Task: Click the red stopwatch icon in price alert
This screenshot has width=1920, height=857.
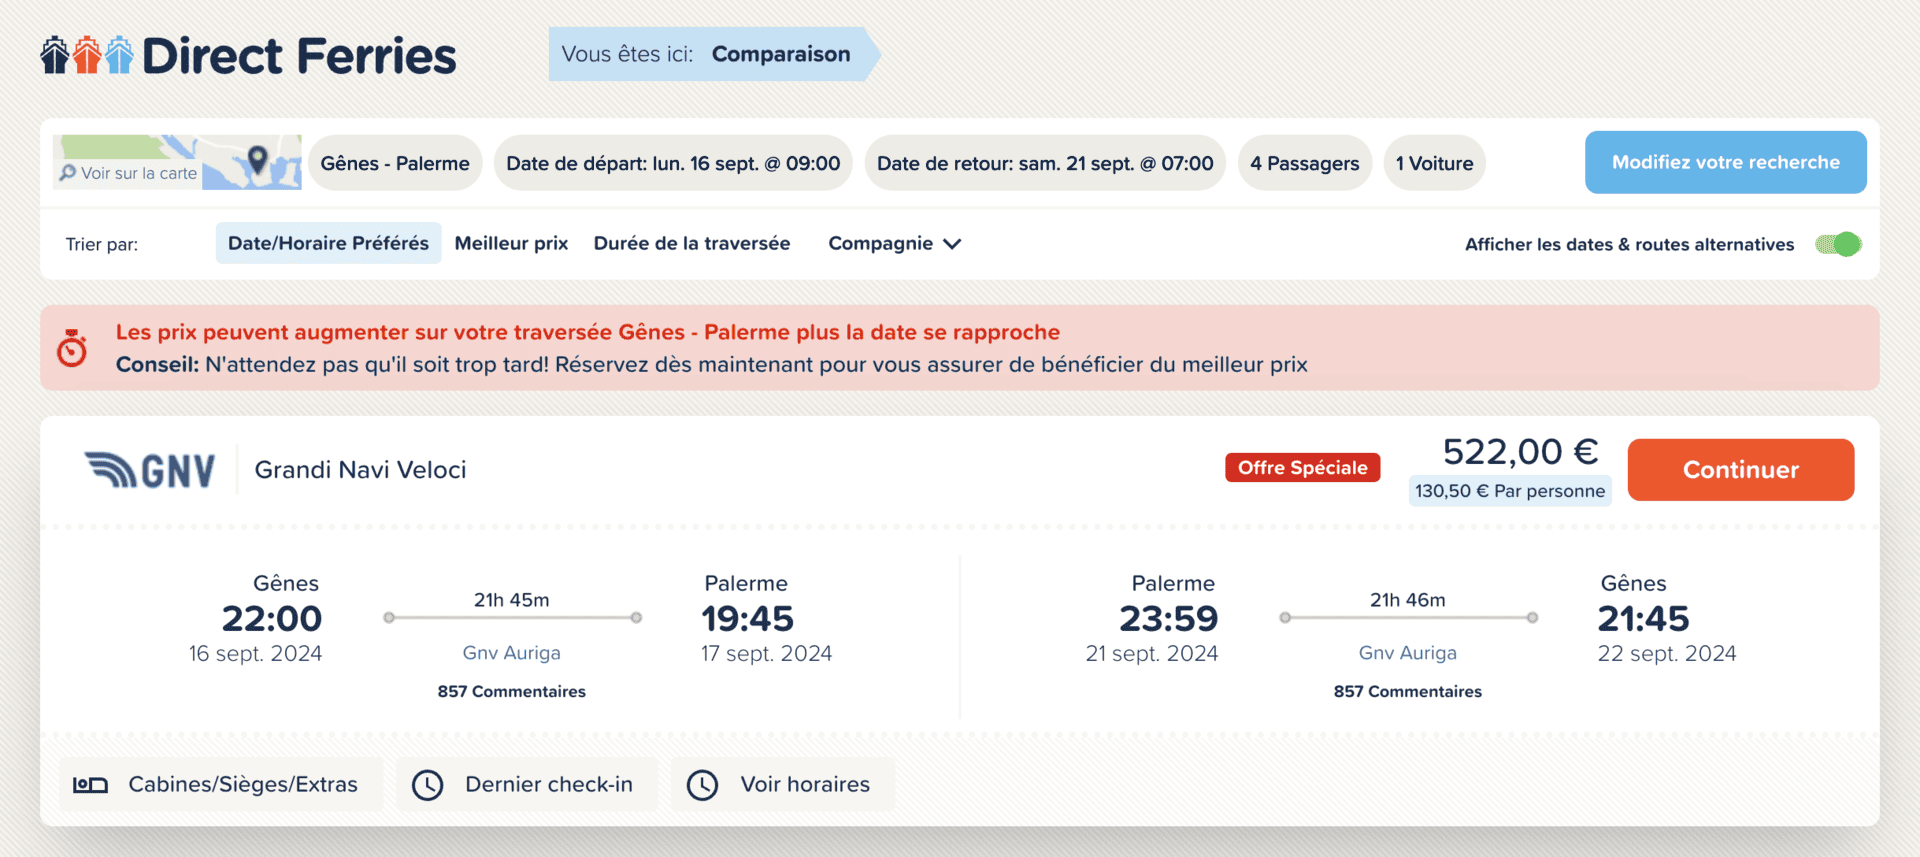Action: (72, 348)
